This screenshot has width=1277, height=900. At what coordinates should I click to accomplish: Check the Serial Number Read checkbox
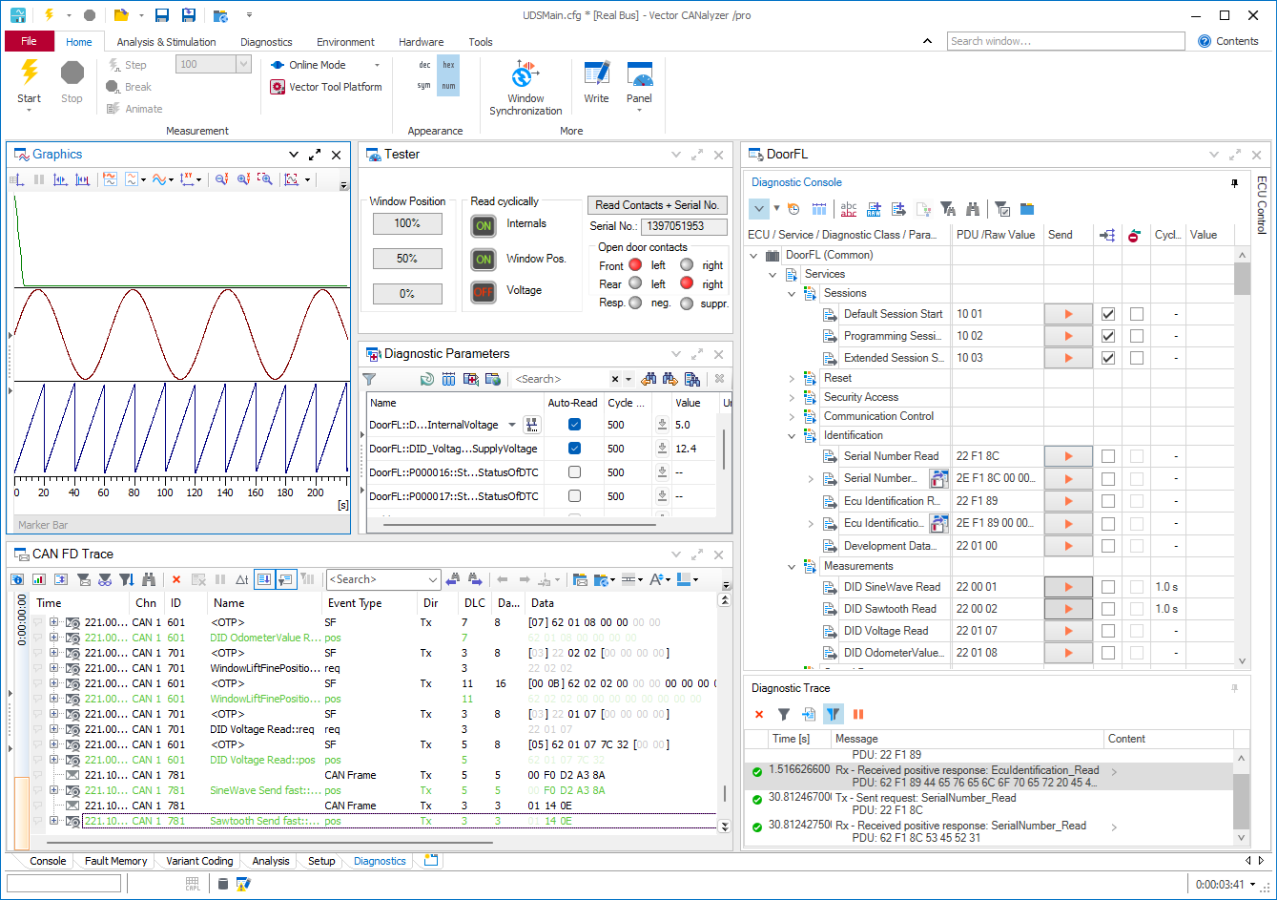(1108, 456)
